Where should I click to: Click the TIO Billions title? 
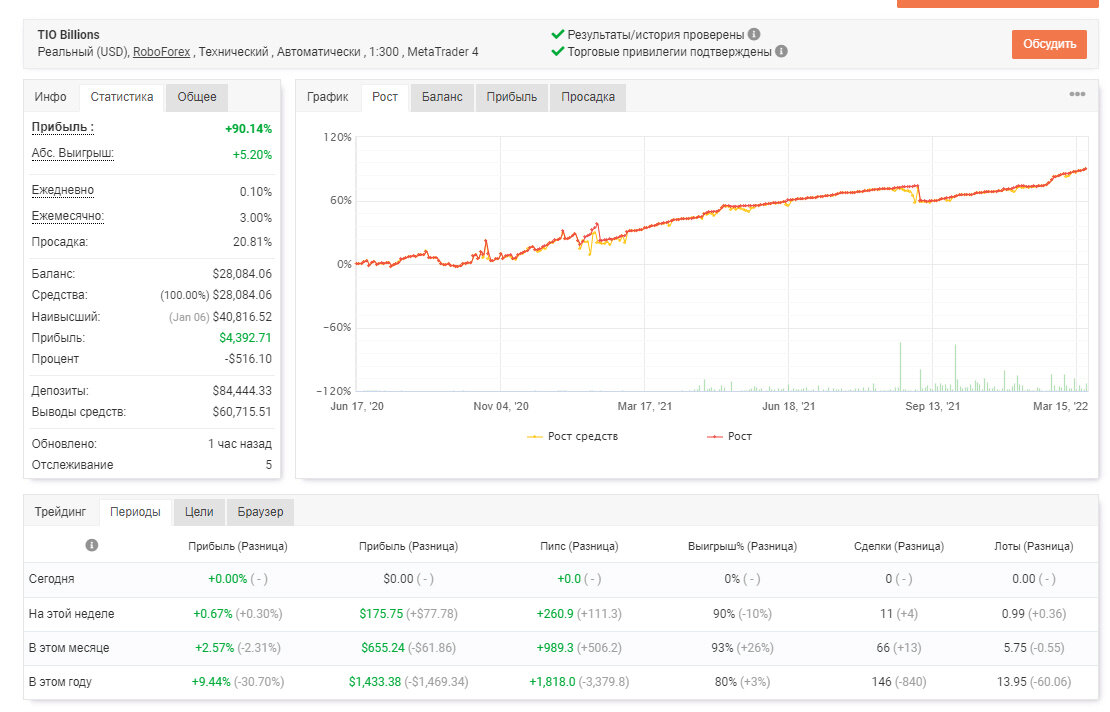click(x=69, y=35)
